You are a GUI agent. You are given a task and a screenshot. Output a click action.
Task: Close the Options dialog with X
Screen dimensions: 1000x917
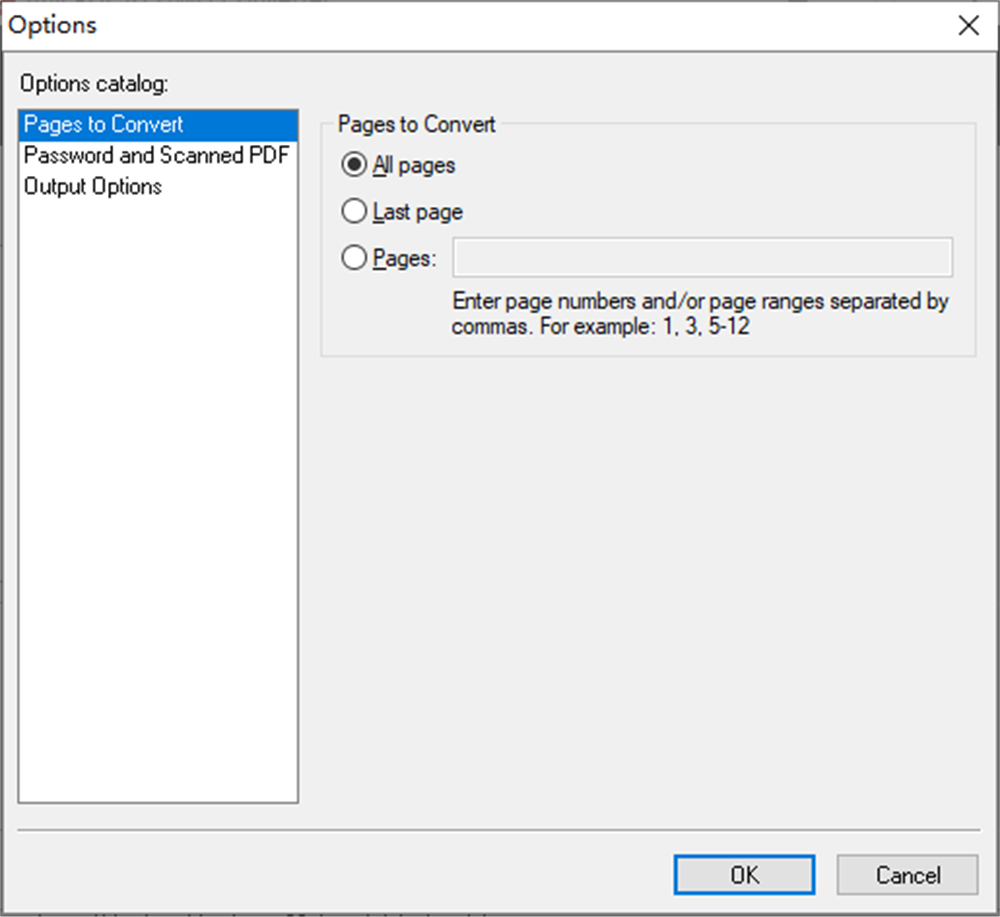(x=968, y=26)
